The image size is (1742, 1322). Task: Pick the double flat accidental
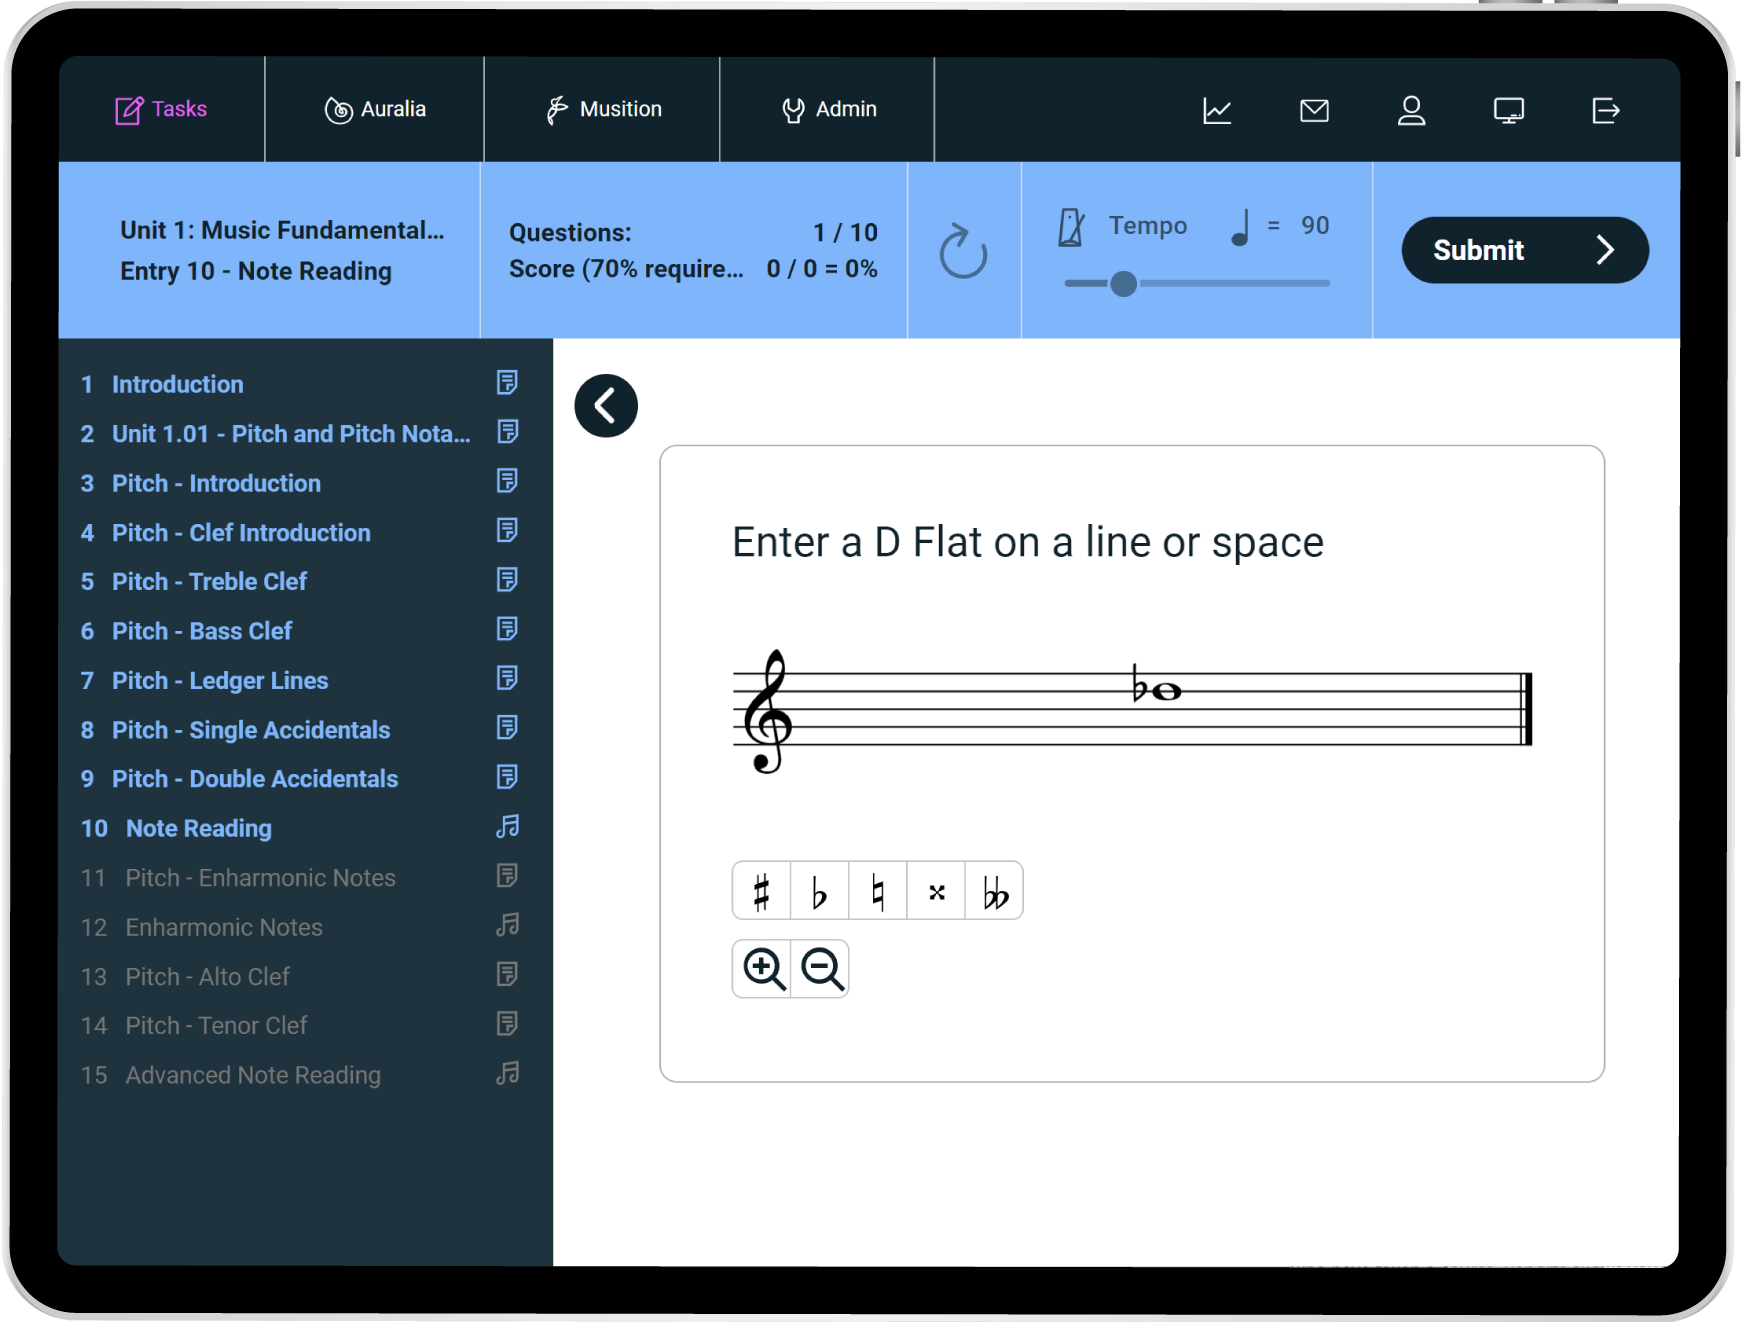995,891
